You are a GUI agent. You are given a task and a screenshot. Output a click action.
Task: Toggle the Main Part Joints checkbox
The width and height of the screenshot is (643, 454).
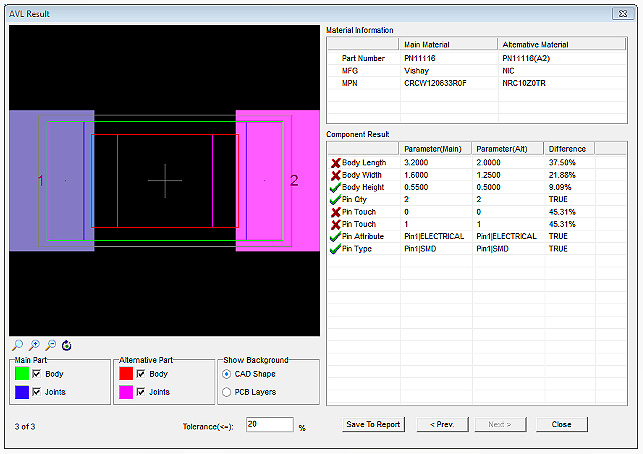(38, 392)
